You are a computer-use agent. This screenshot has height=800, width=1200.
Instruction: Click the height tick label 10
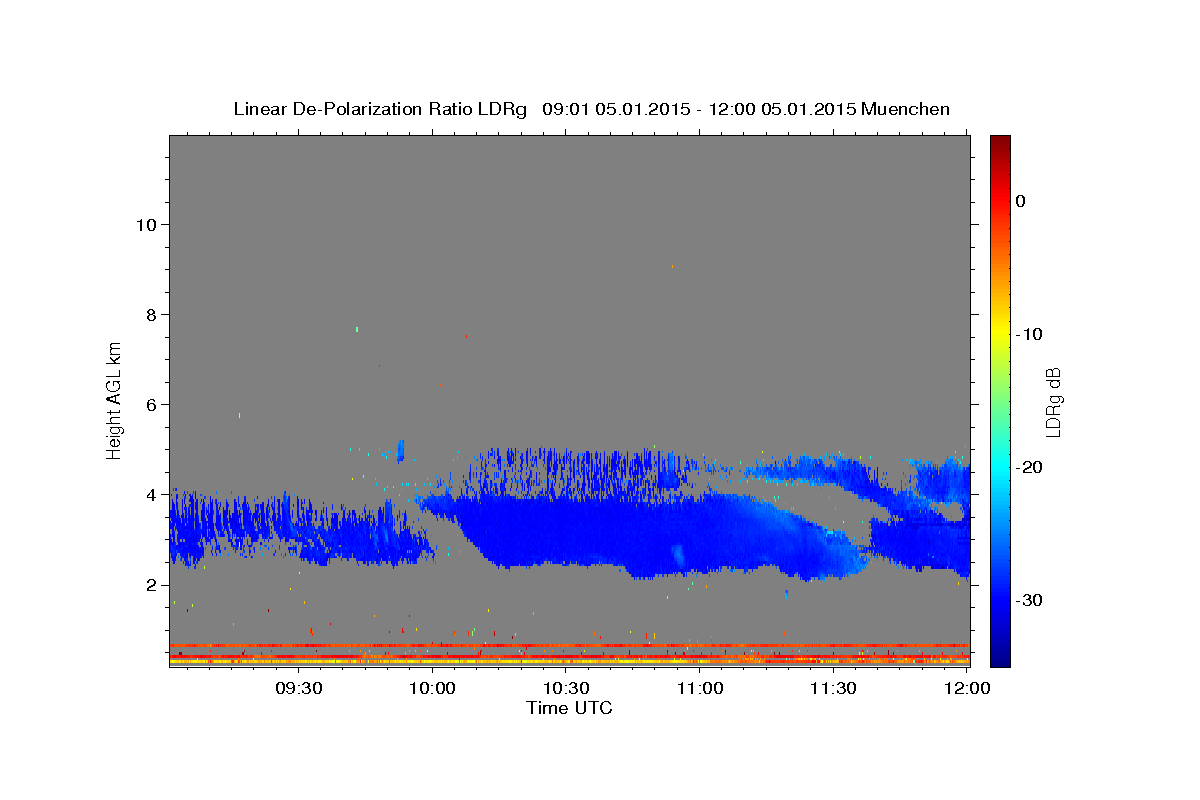point(149,224)
